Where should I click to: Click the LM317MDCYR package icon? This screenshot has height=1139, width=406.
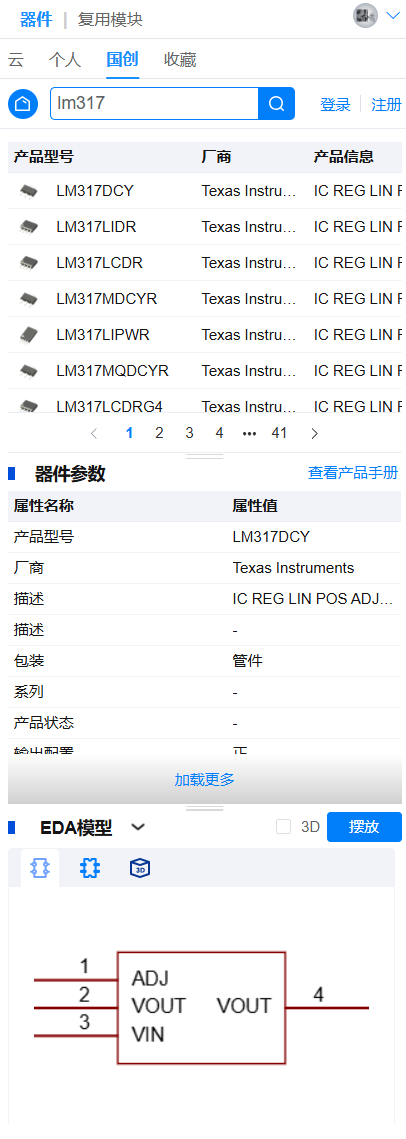click(x=29, y=299)
